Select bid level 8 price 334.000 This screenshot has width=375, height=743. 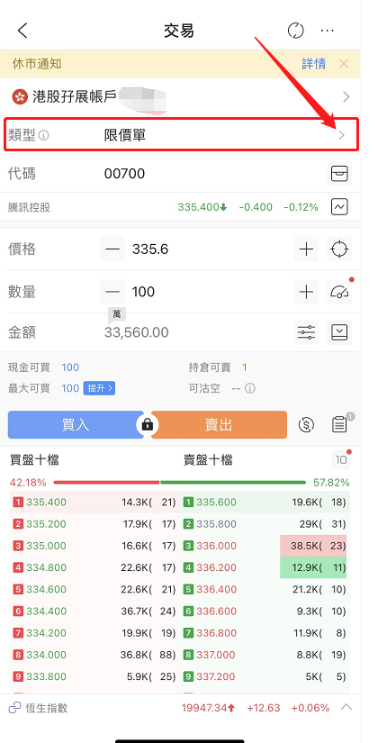click(46, 655)
